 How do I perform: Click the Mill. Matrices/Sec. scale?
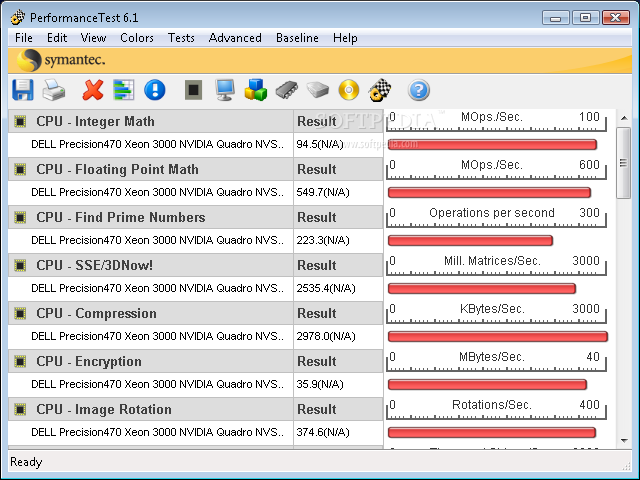tap(496, 265)
